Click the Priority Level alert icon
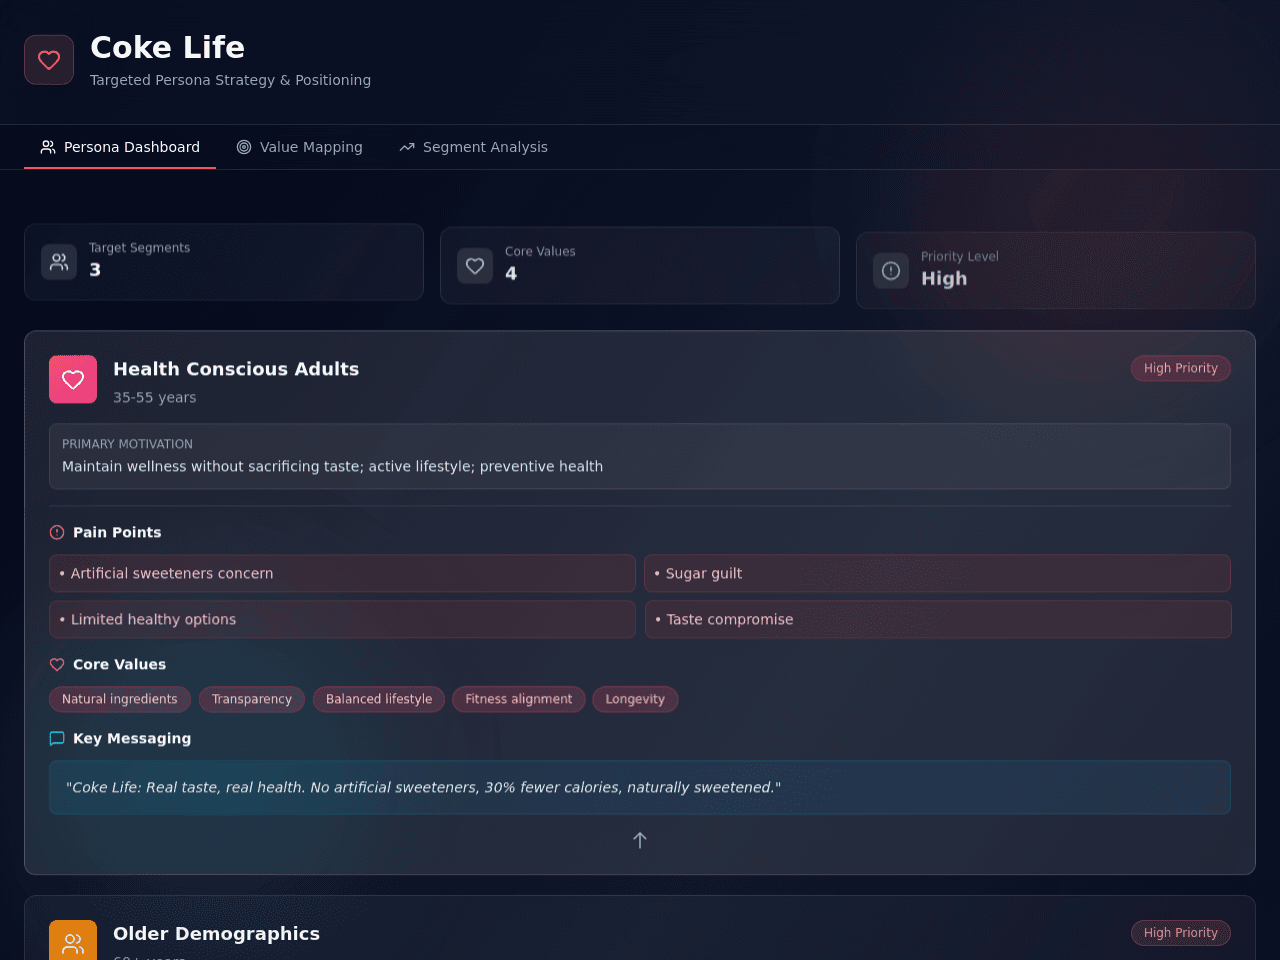Image resolution: width=1280 pixels, height=960 pixels. pos(891,271)
